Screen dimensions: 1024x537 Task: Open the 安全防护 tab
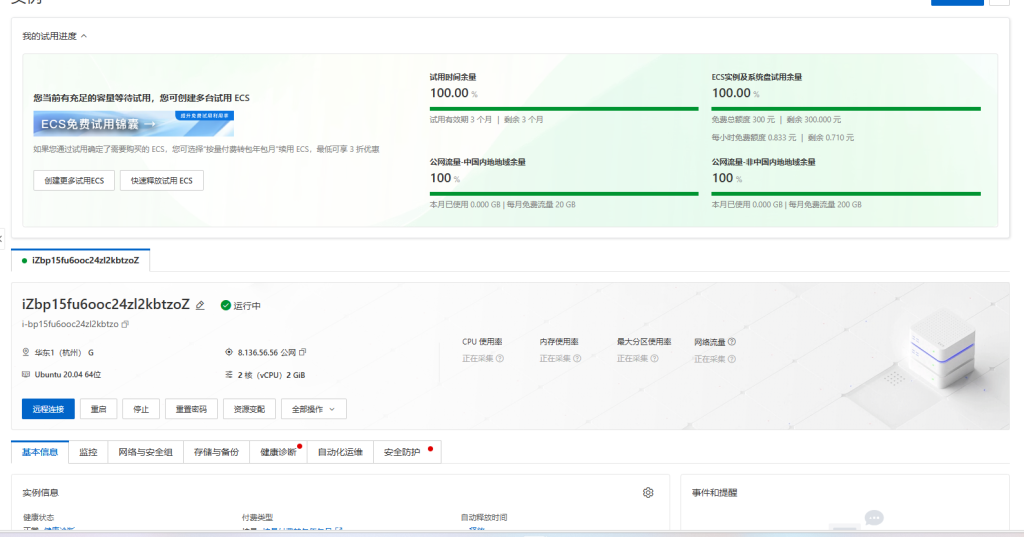coord(402,453)
